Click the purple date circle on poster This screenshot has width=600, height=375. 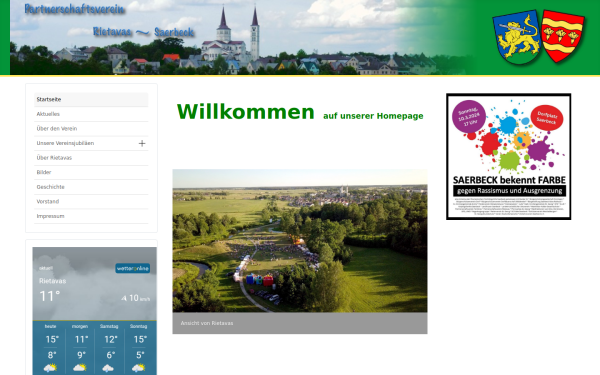pyautogui.click(x=469, y=116)
